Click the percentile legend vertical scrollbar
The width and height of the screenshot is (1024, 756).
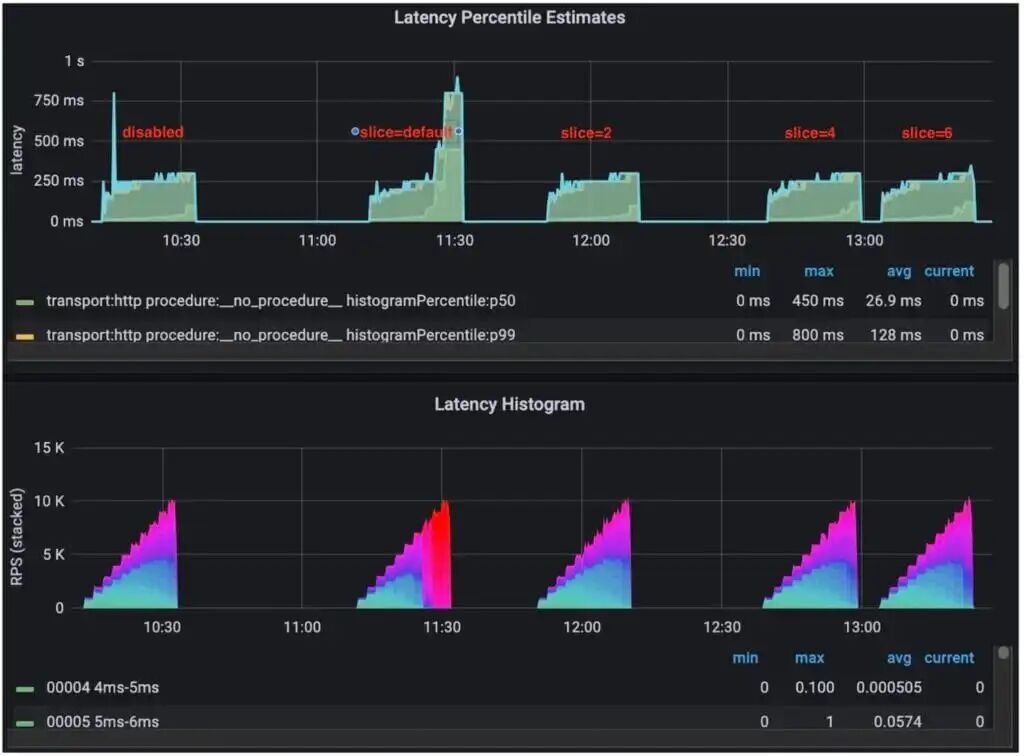(1003, 287)
